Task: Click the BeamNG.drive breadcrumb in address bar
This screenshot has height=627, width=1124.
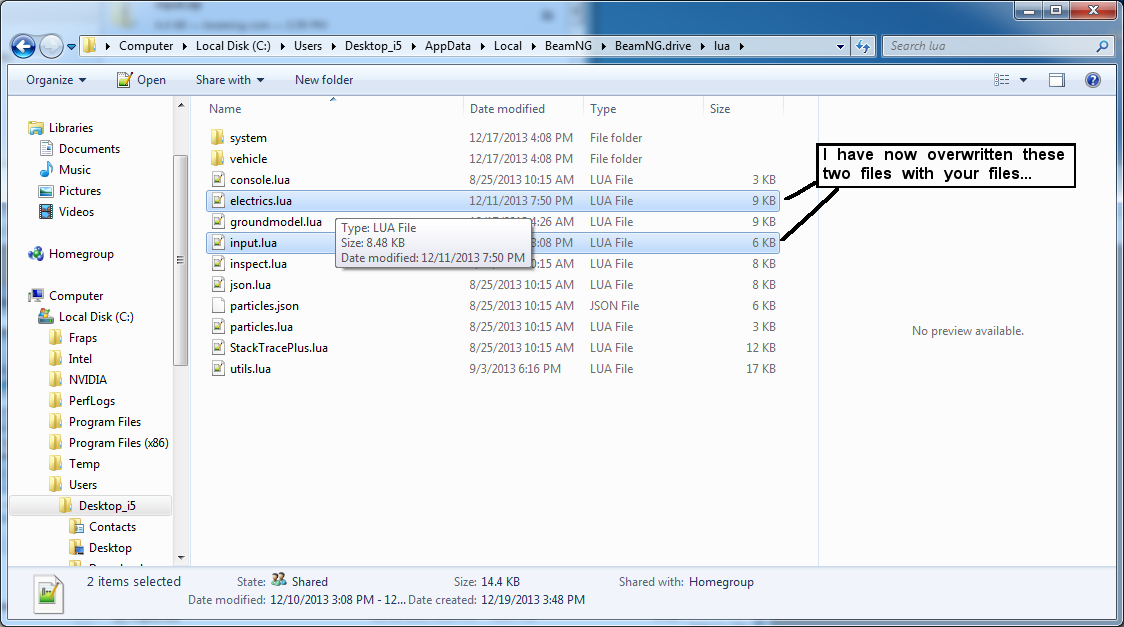Action: click(x=653, y=46)
